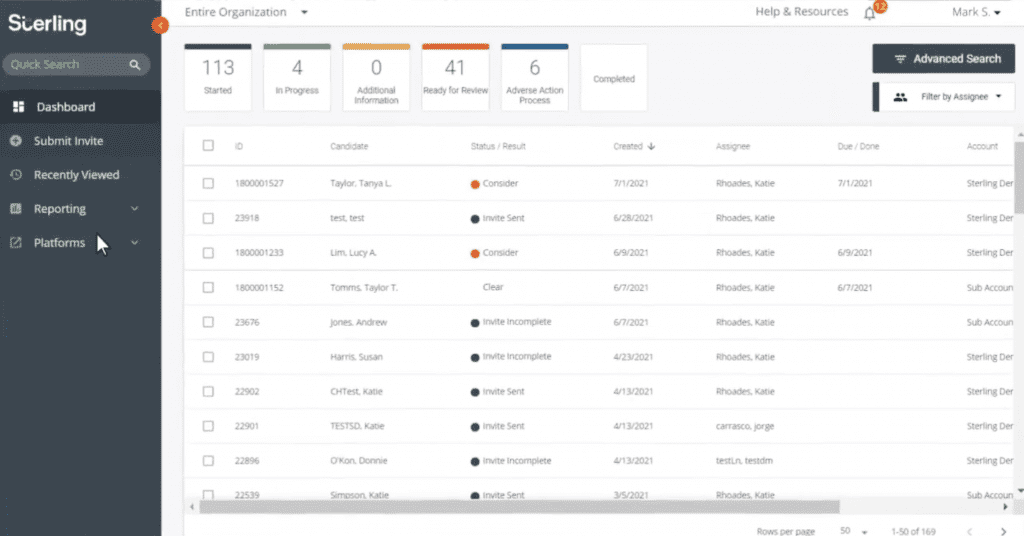The image size is (1024, 536).
Task: Click the notification bell icon
Action: [869, 12]
